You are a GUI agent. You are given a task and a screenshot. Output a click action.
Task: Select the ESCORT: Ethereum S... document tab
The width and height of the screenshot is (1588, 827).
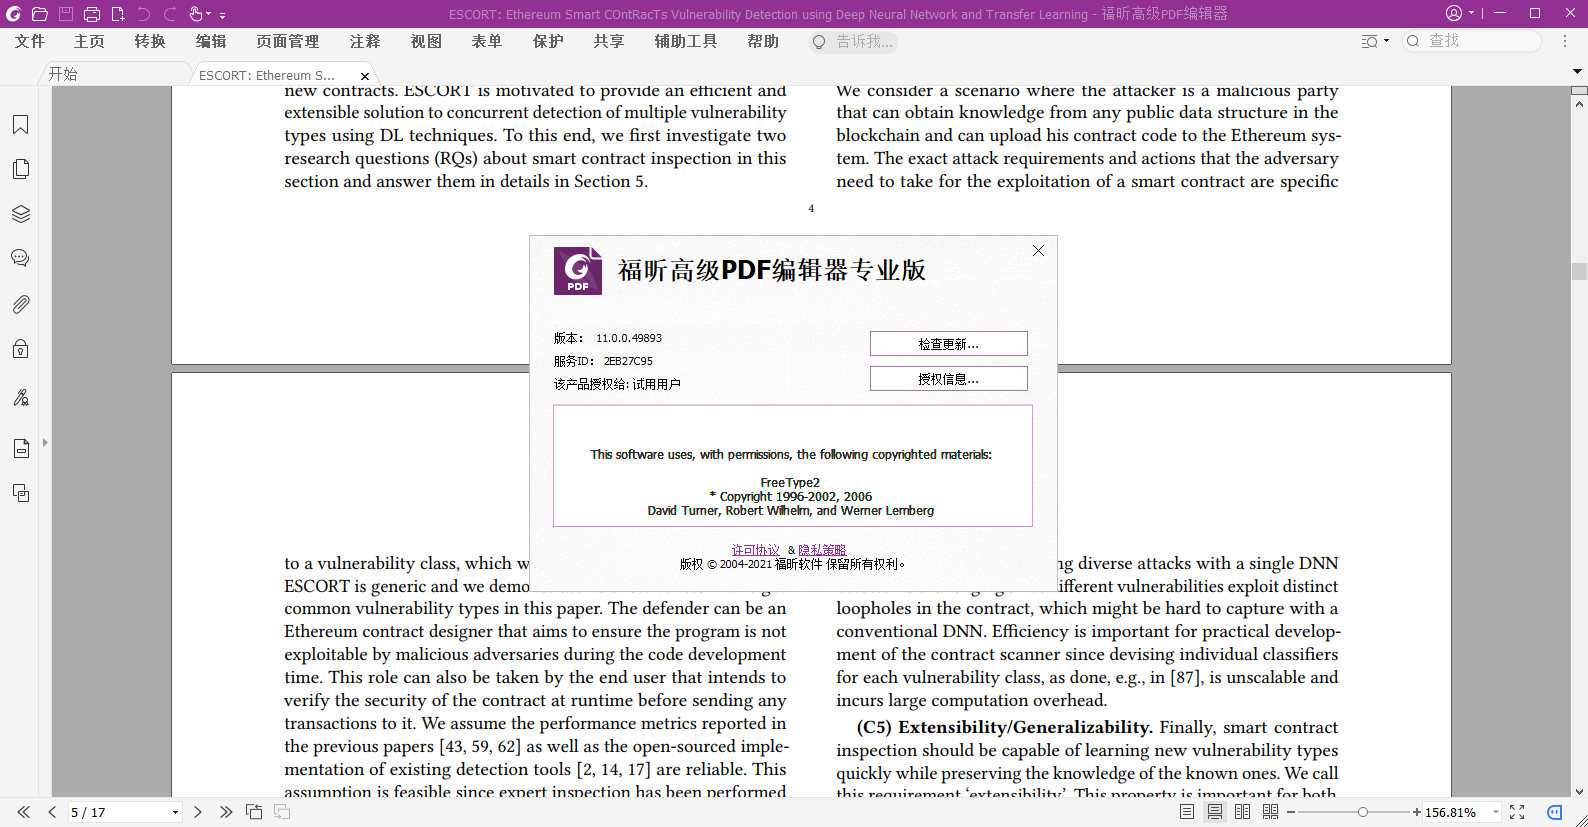(x=267, y=75)
